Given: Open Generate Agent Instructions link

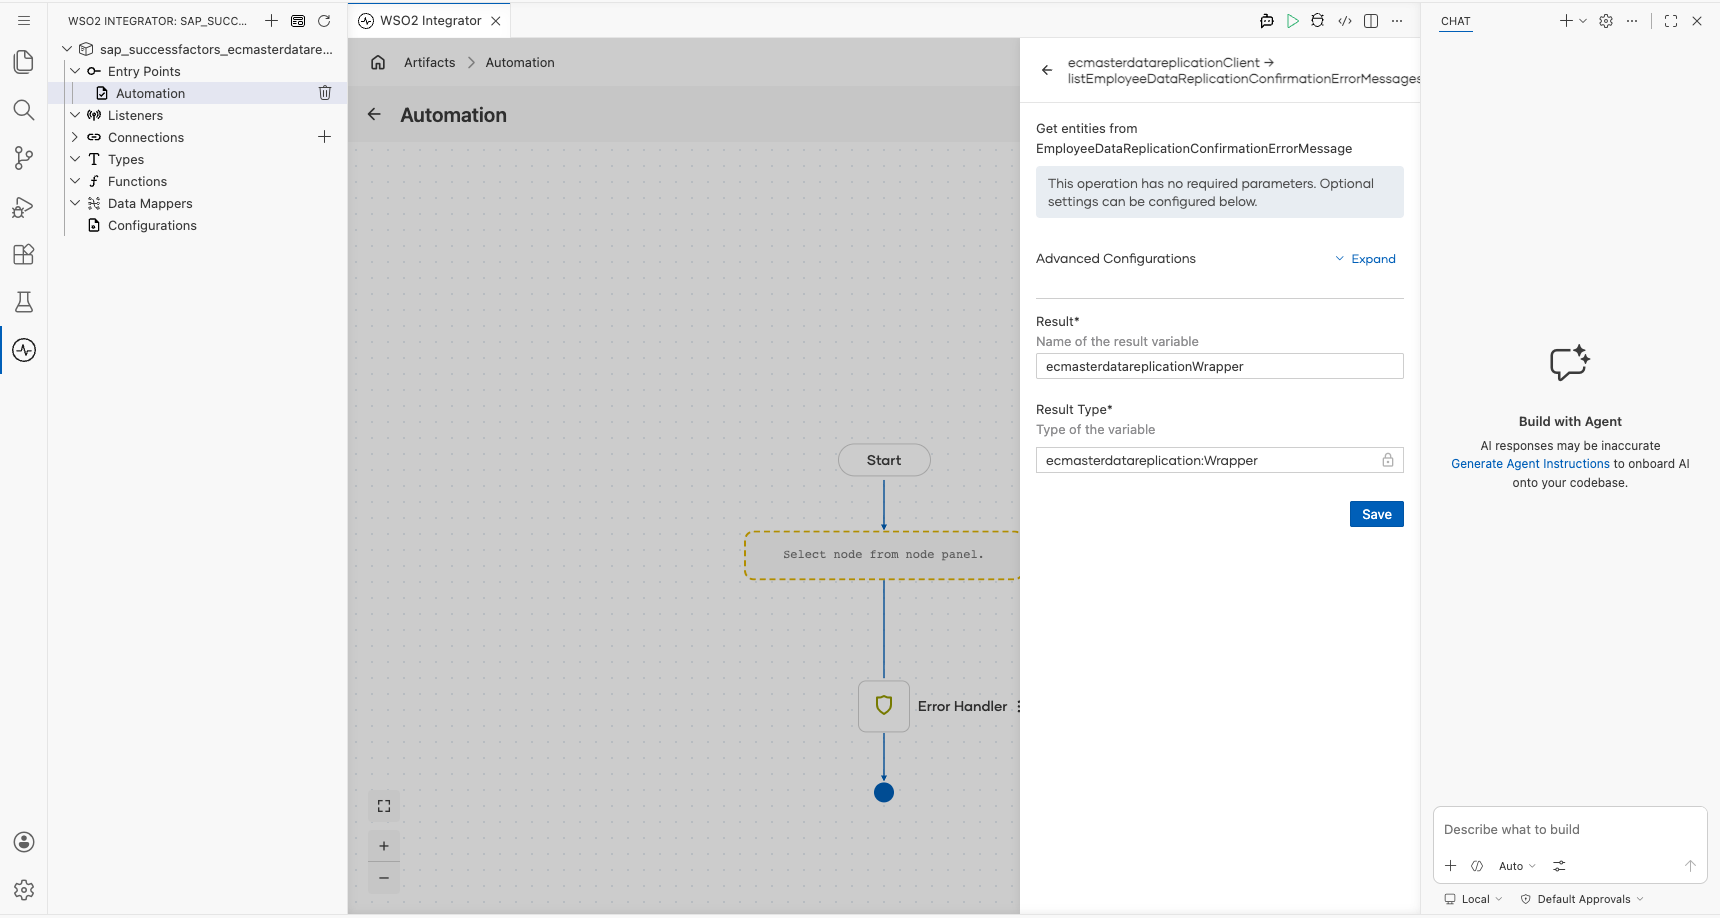Looking at the screenshot, I should pyautogui.click(x=1530, y=464).
